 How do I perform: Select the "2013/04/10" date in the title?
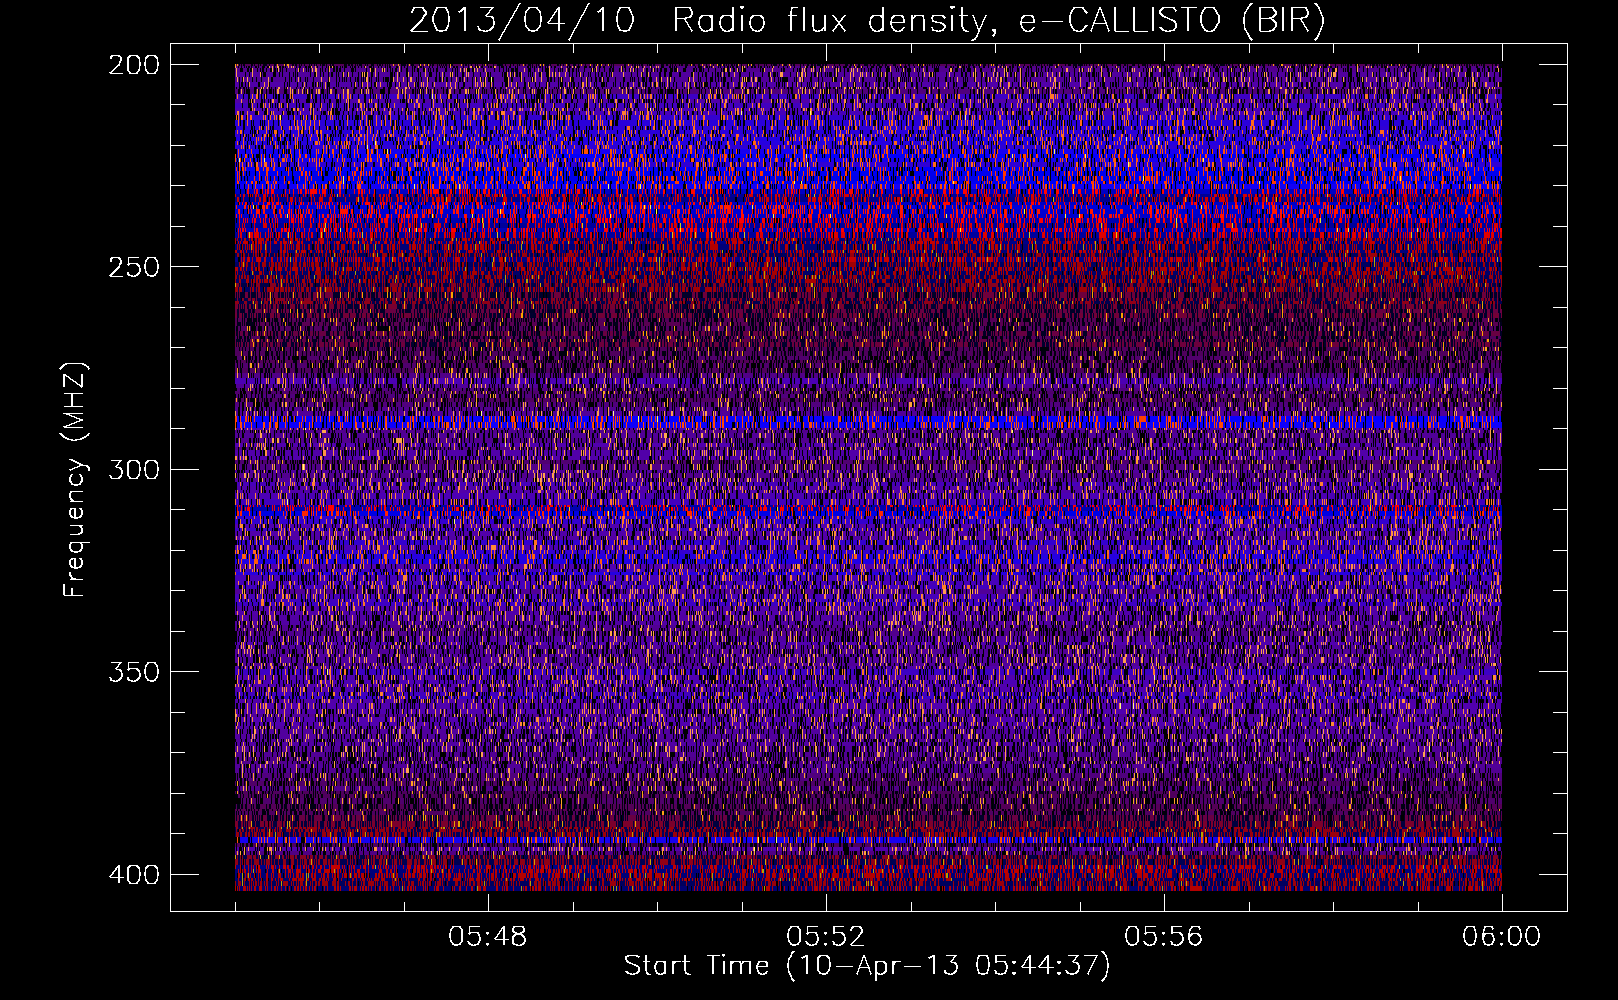pos(521,21)
